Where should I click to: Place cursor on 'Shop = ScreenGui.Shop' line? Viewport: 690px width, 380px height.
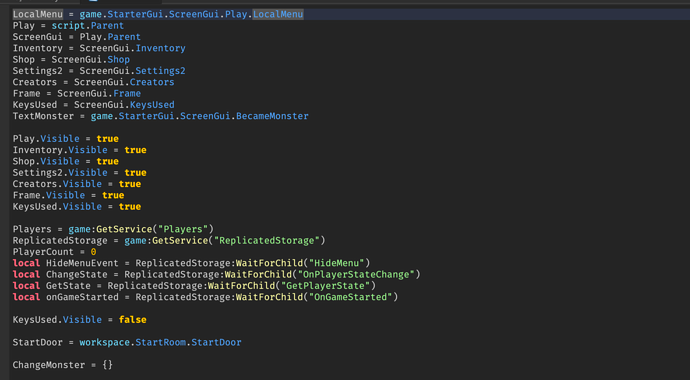71,59
